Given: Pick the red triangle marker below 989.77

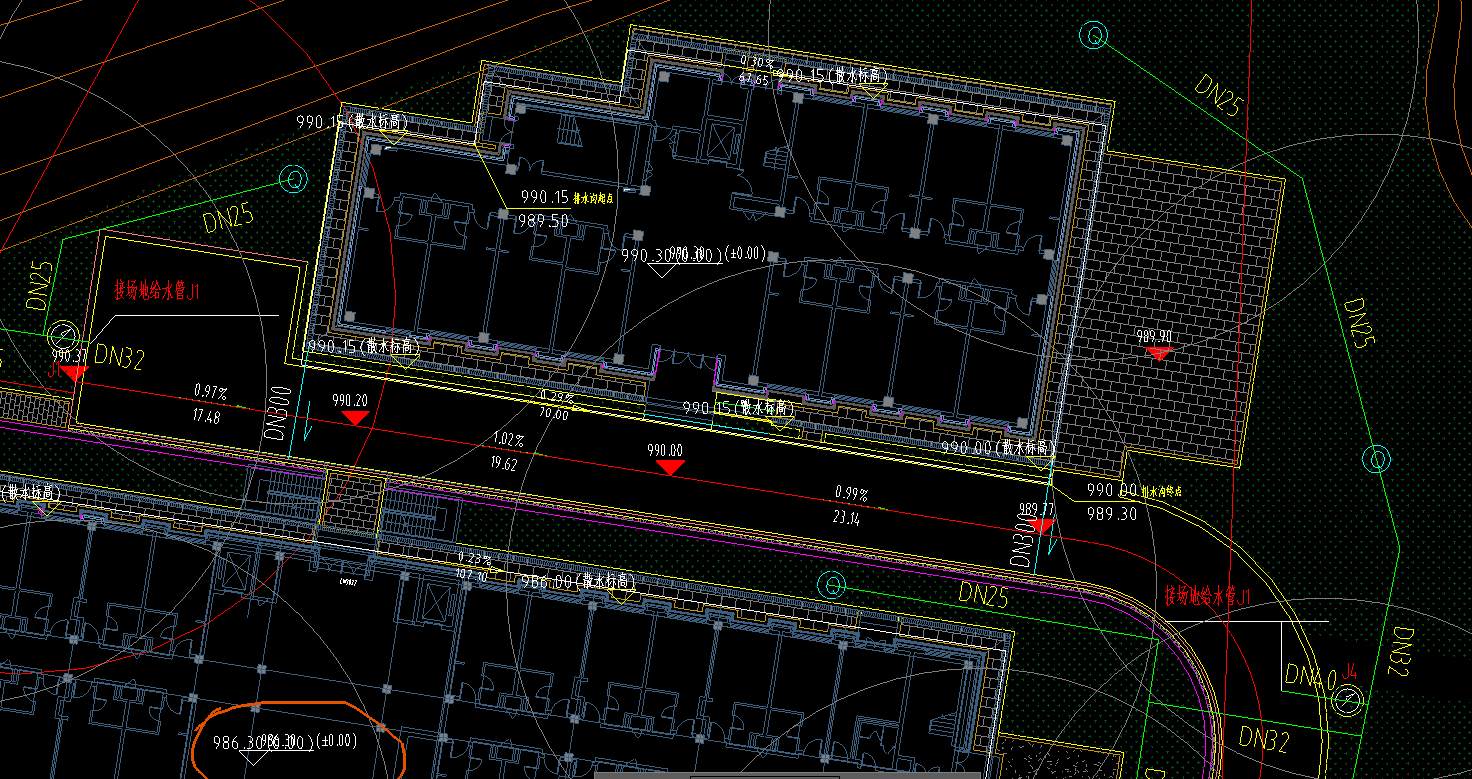Looking at the screenshot, I should [x=1041, y=525].
